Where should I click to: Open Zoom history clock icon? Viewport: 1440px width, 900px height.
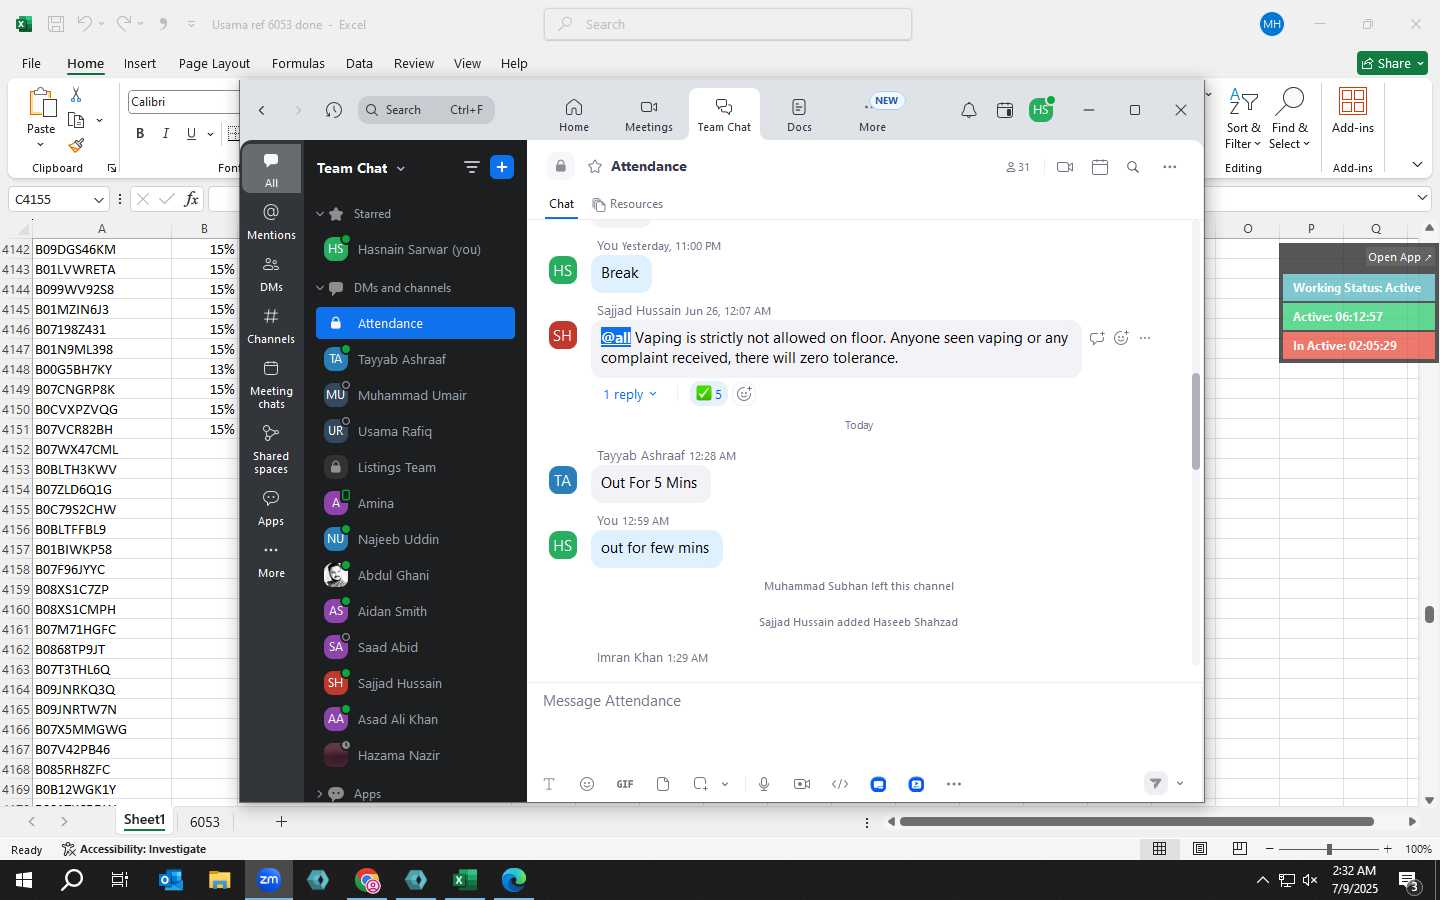(334, 110)
